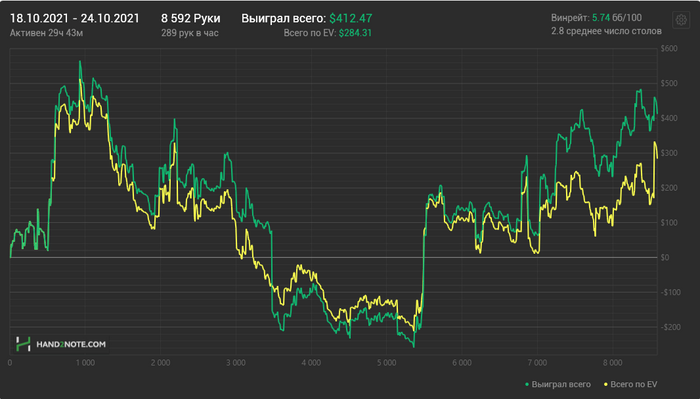The width and height of the screenshot is (700, 399).
Task: Toggle 'Выиграл всего' green legend series
Action: [x=558, y=384]
